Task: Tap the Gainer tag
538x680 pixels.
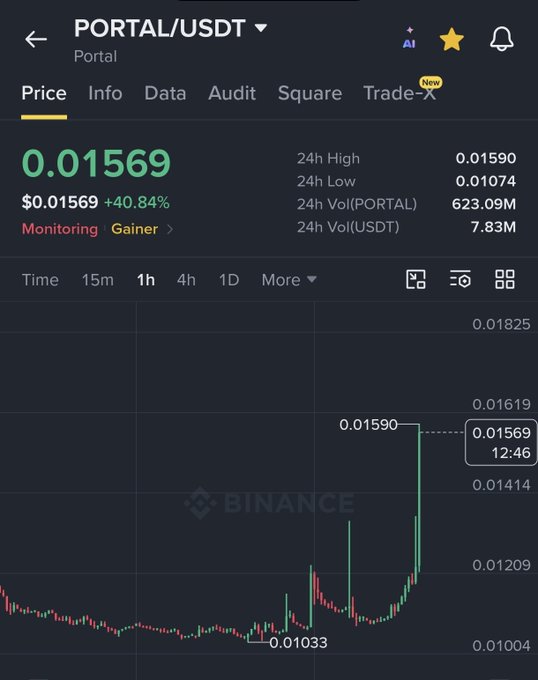Action: tap(134, 229)
